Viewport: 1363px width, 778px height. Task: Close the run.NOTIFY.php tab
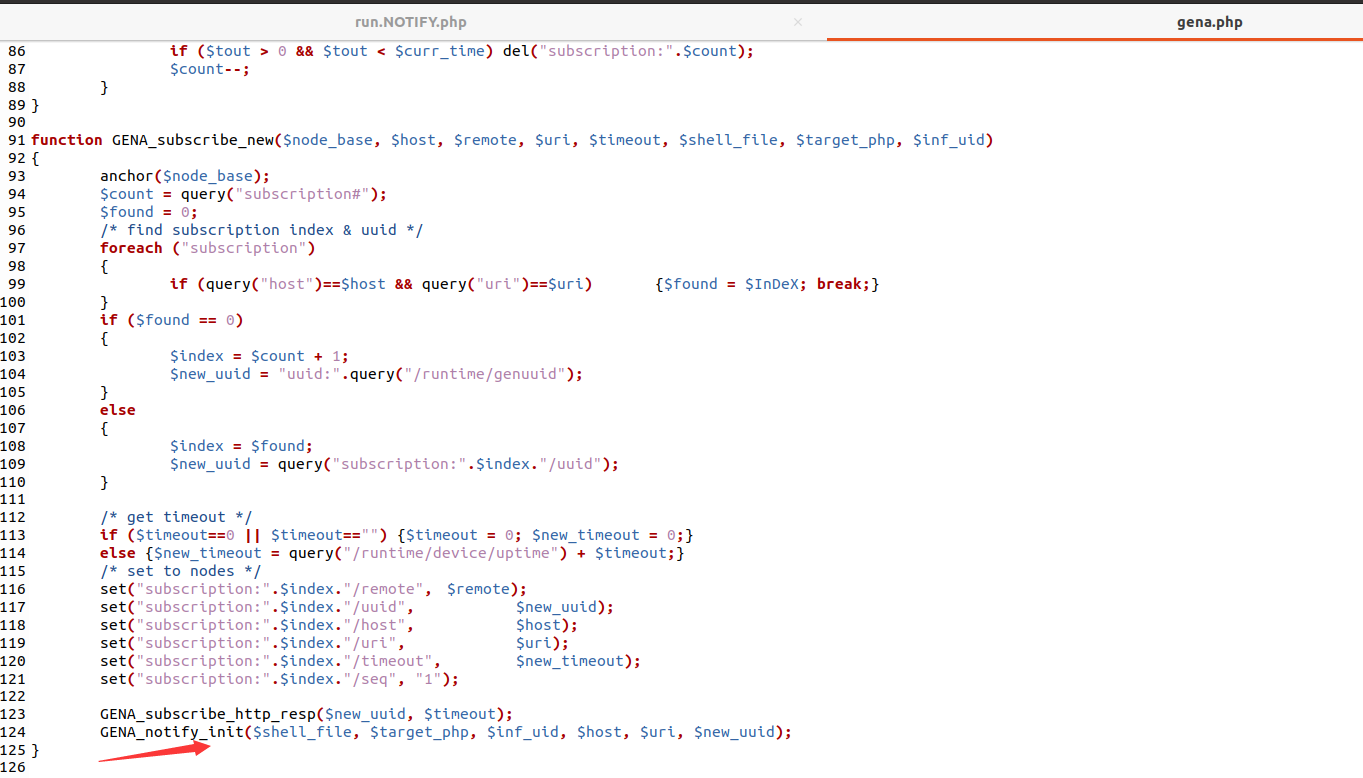coord(797,21)
